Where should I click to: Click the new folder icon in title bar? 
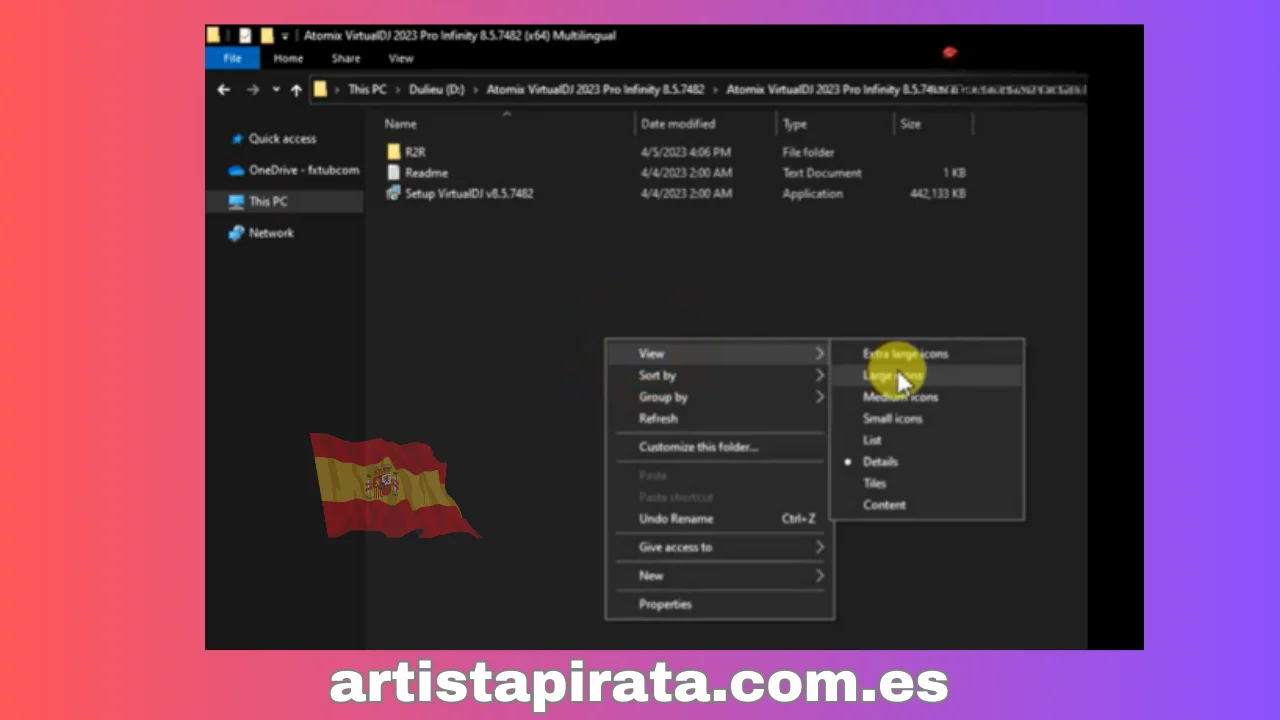tap(267, 36)
